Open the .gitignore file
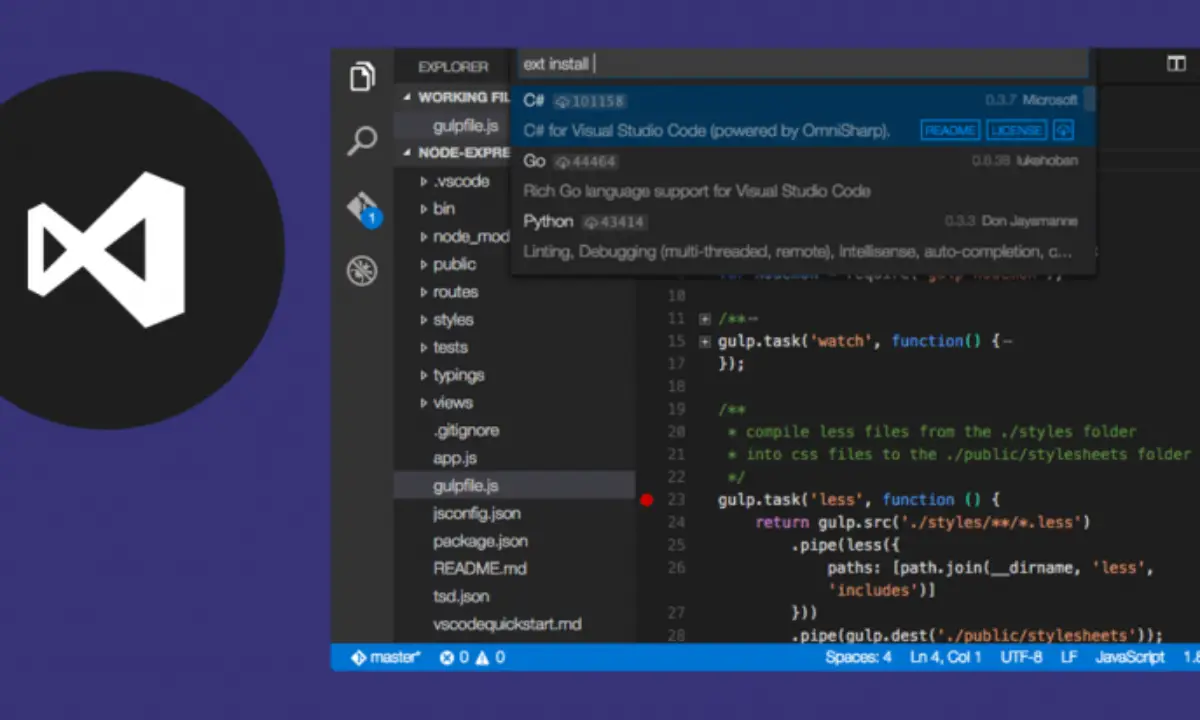Screen dimensions: 1200x720 point(466,430)
